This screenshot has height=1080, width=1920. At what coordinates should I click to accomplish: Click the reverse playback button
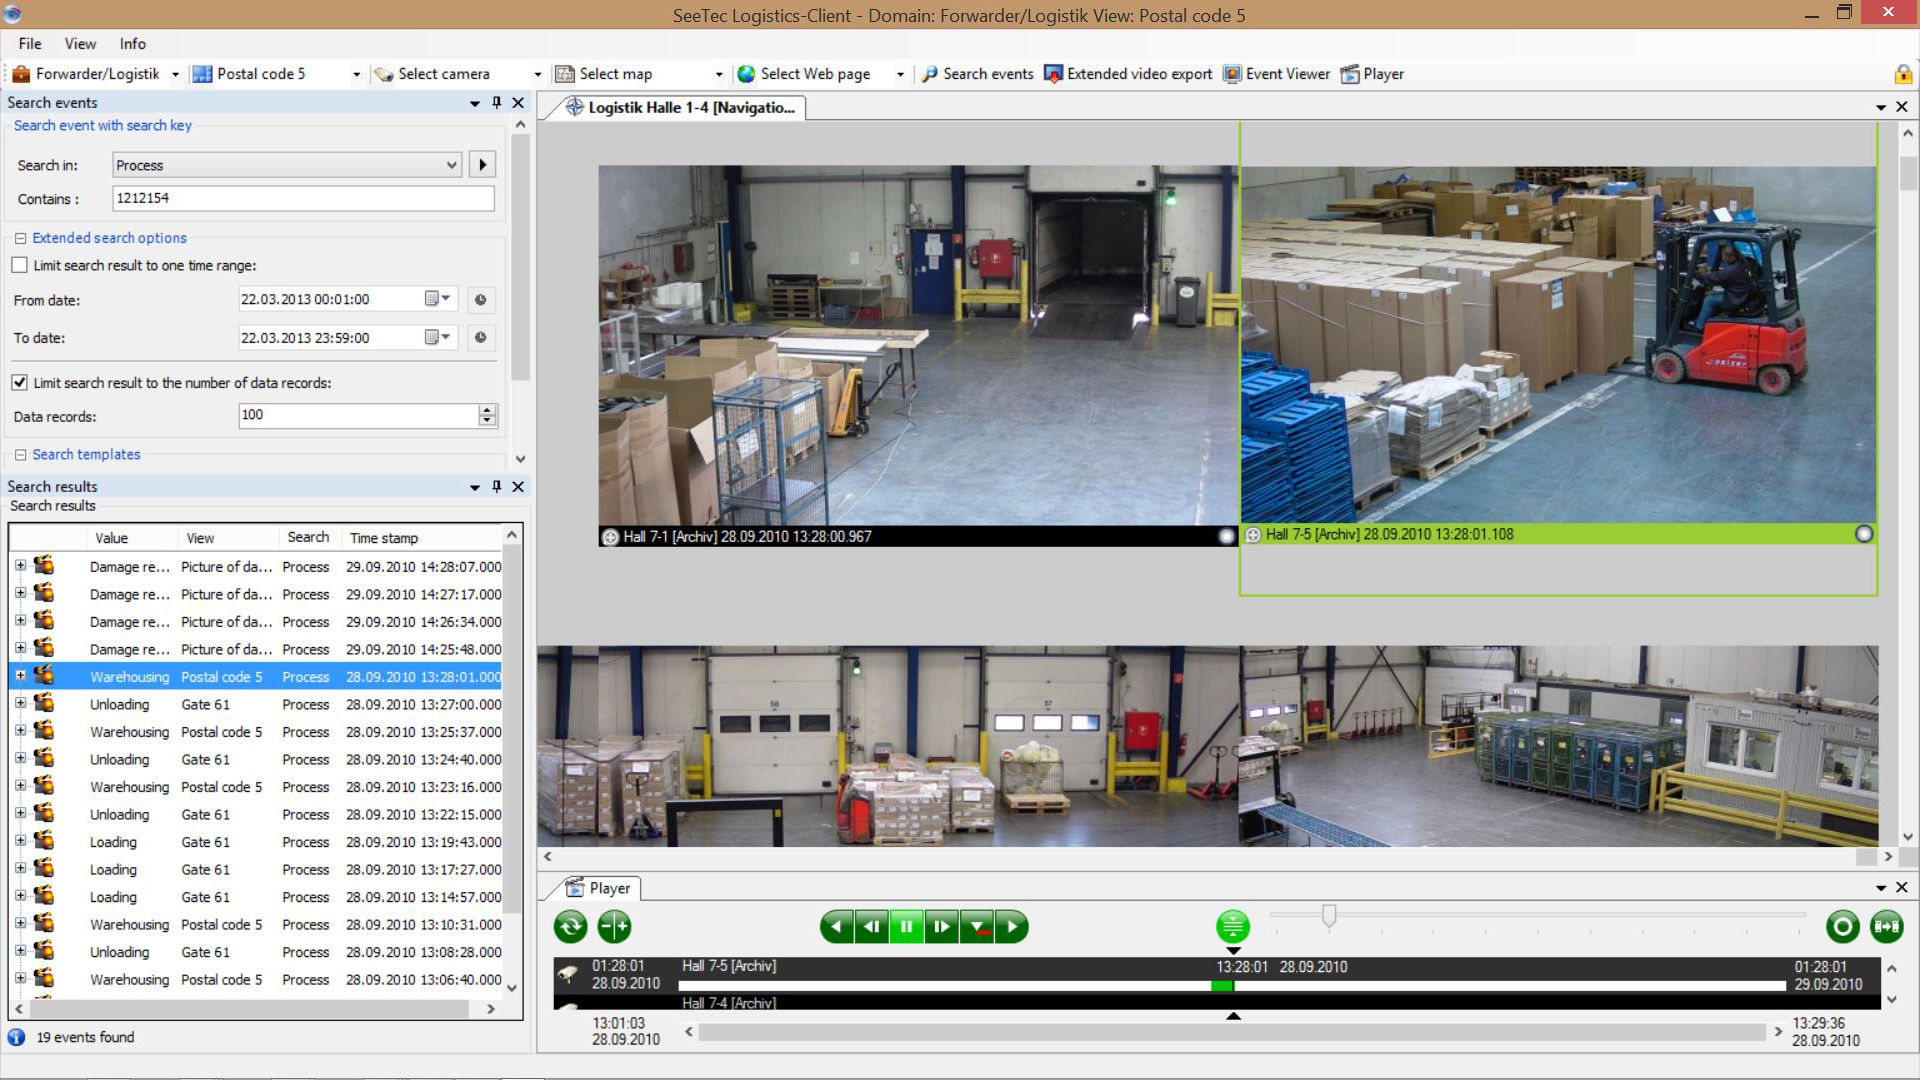point(836,927)
